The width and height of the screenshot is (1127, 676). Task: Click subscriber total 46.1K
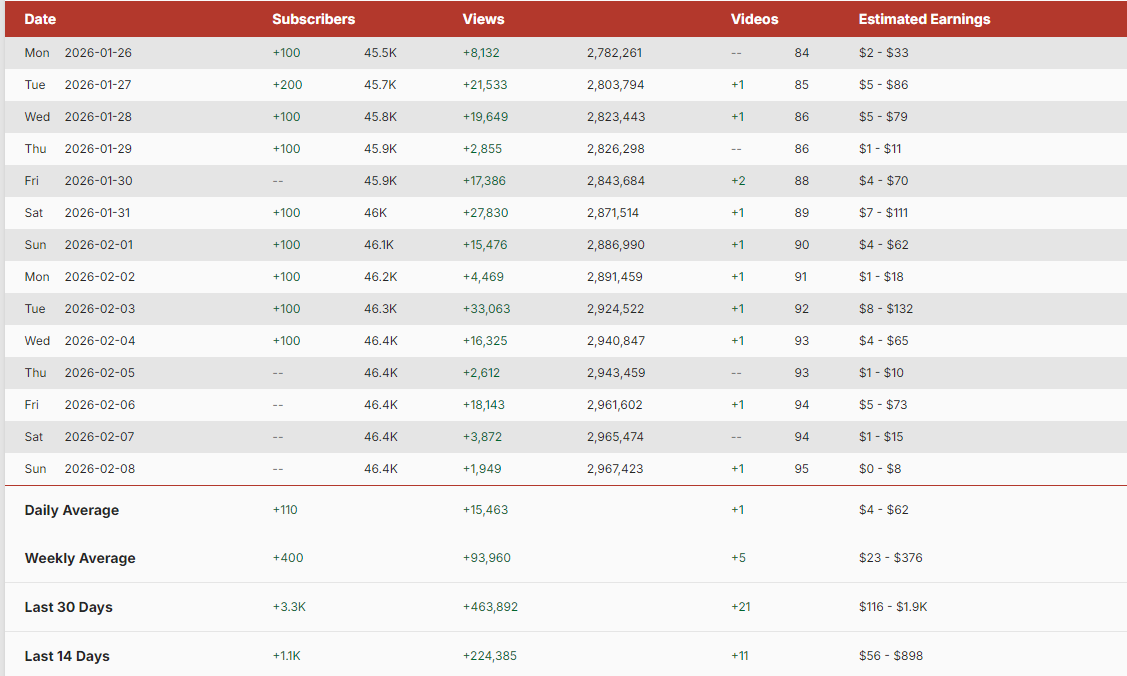click(x=379, y=245)
